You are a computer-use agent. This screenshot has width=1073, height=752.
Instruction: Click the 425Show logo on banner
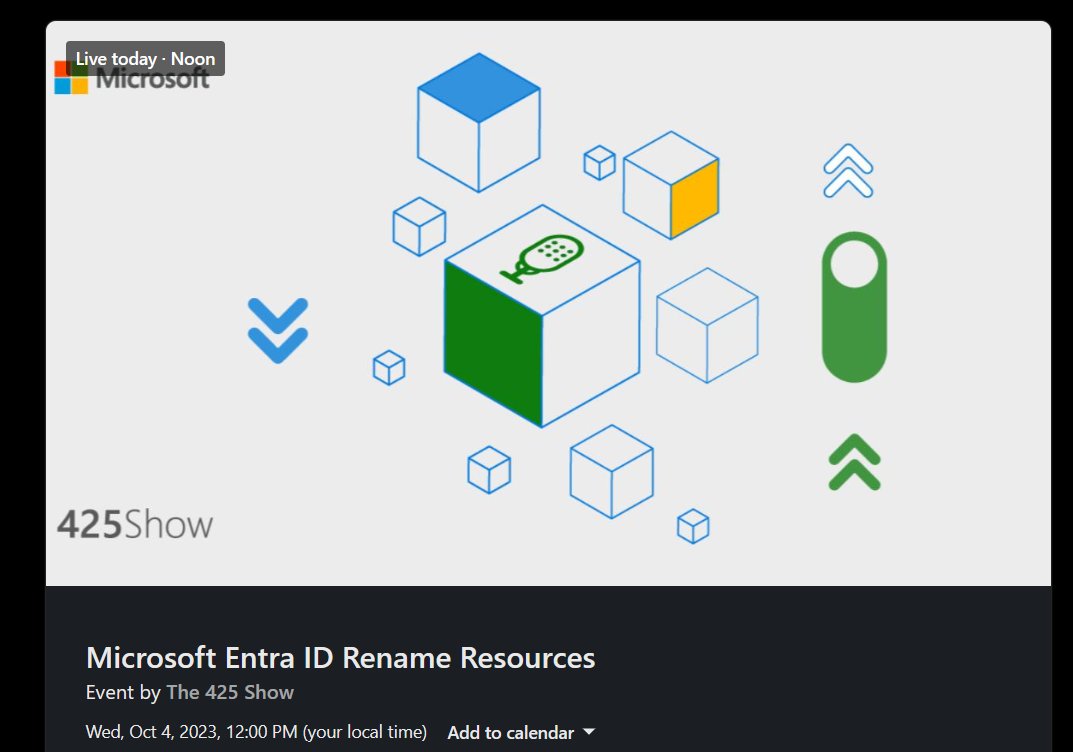135,525
